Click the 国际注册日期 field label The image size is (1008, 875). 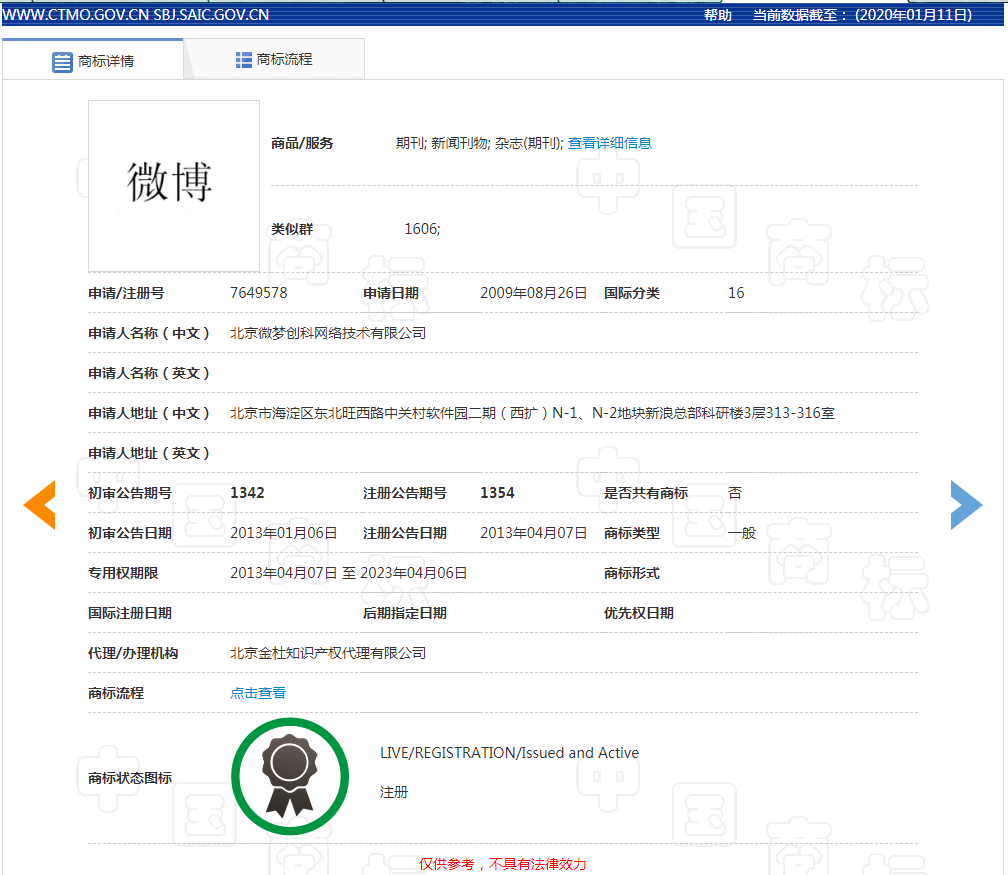pyautogui.click(x=130, y=613)
